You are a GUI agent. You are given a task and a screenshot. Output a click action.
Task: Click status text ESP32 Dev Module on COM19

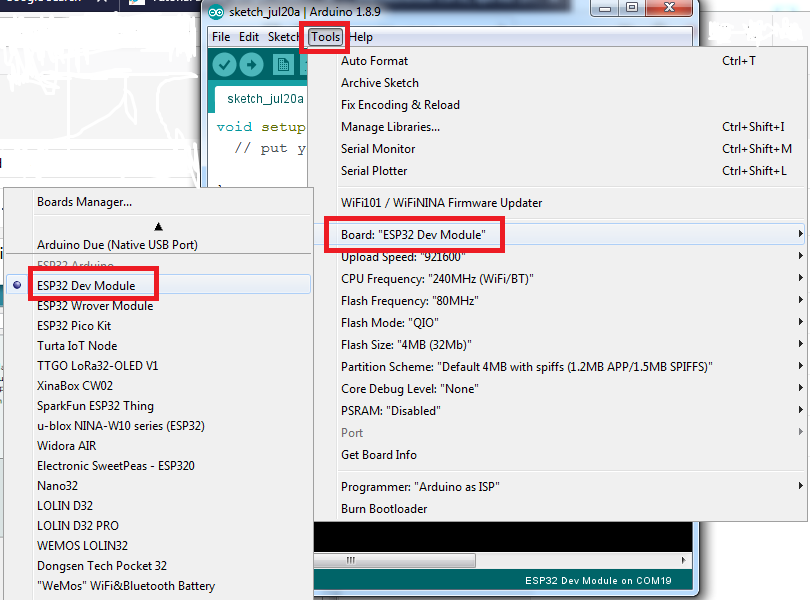coord(598,581)
